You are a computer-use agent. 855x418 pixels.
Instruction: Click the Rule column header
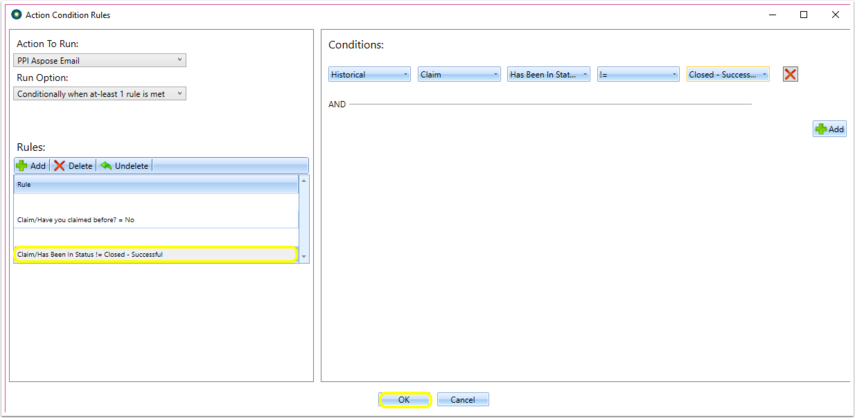[156, 185]
